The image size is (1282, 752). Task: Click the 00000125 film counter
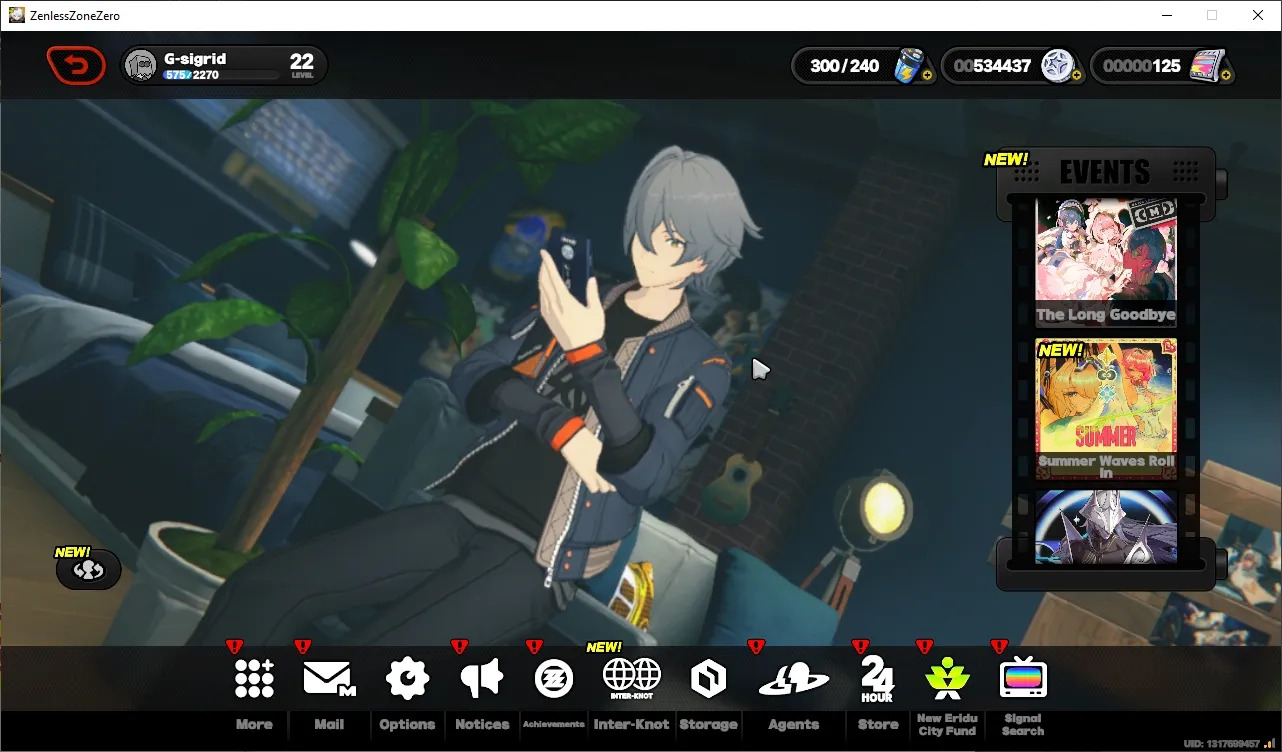(1142, 66)
